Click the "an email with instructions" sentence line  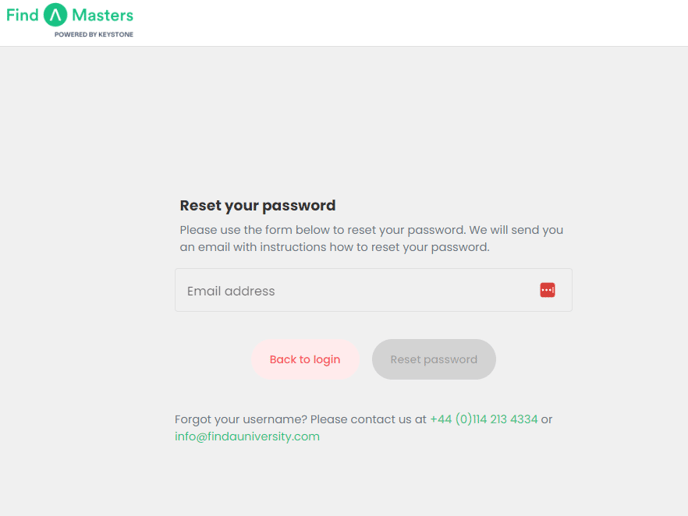[334, 247]
